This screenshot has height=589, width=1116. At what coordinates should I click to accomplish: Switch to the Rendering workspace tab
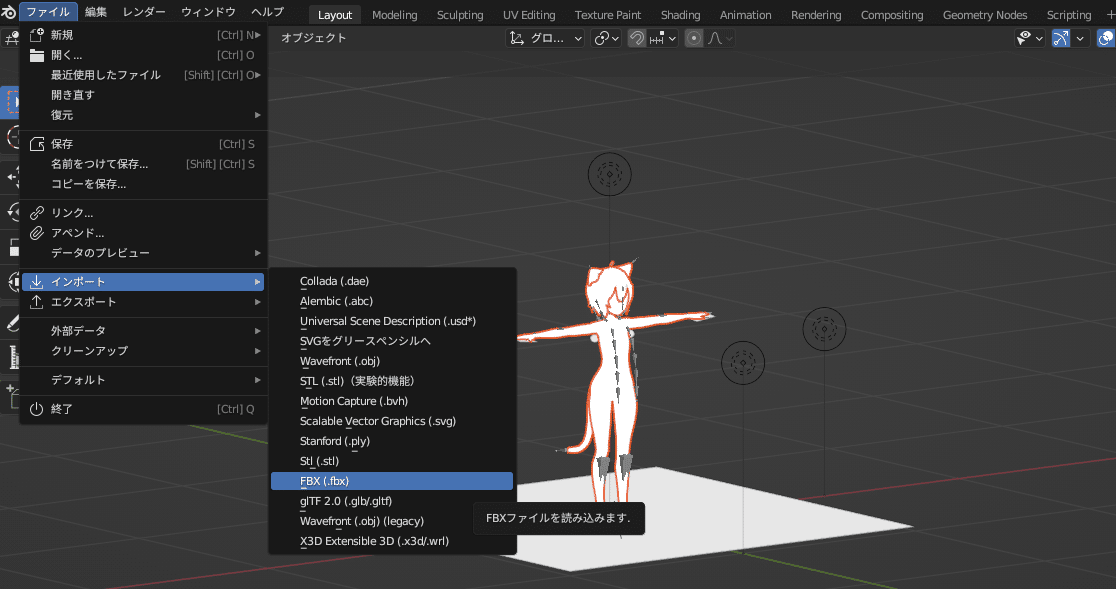coord(816,15)
